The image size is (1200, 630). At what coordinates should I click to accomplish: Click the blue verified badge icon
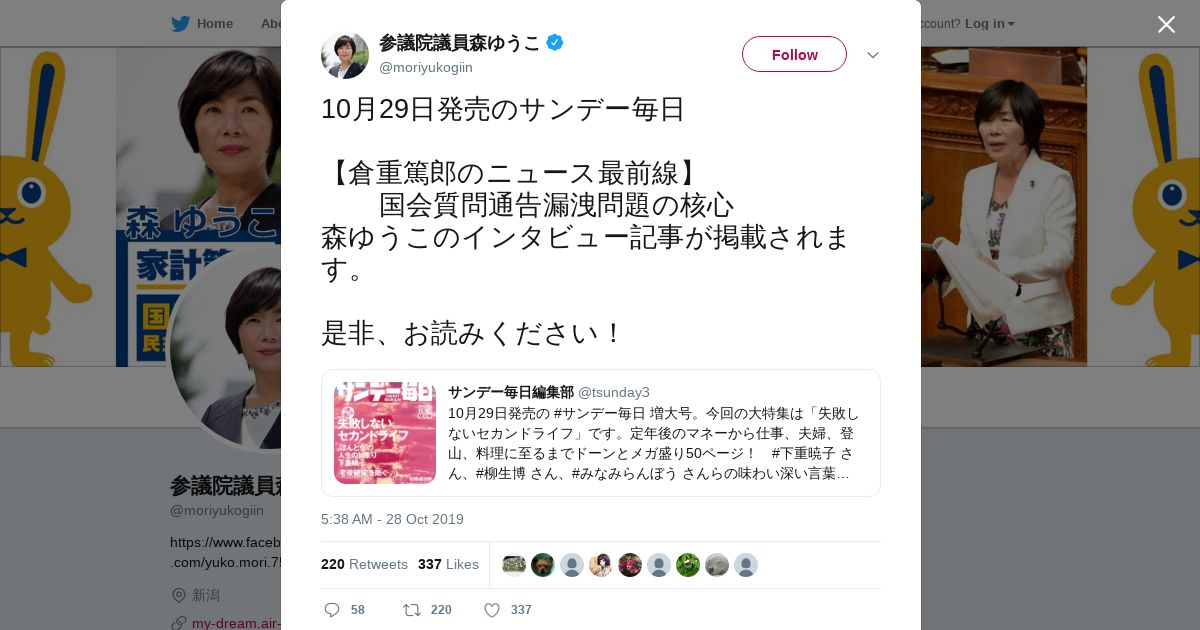(x=555, y=42)
